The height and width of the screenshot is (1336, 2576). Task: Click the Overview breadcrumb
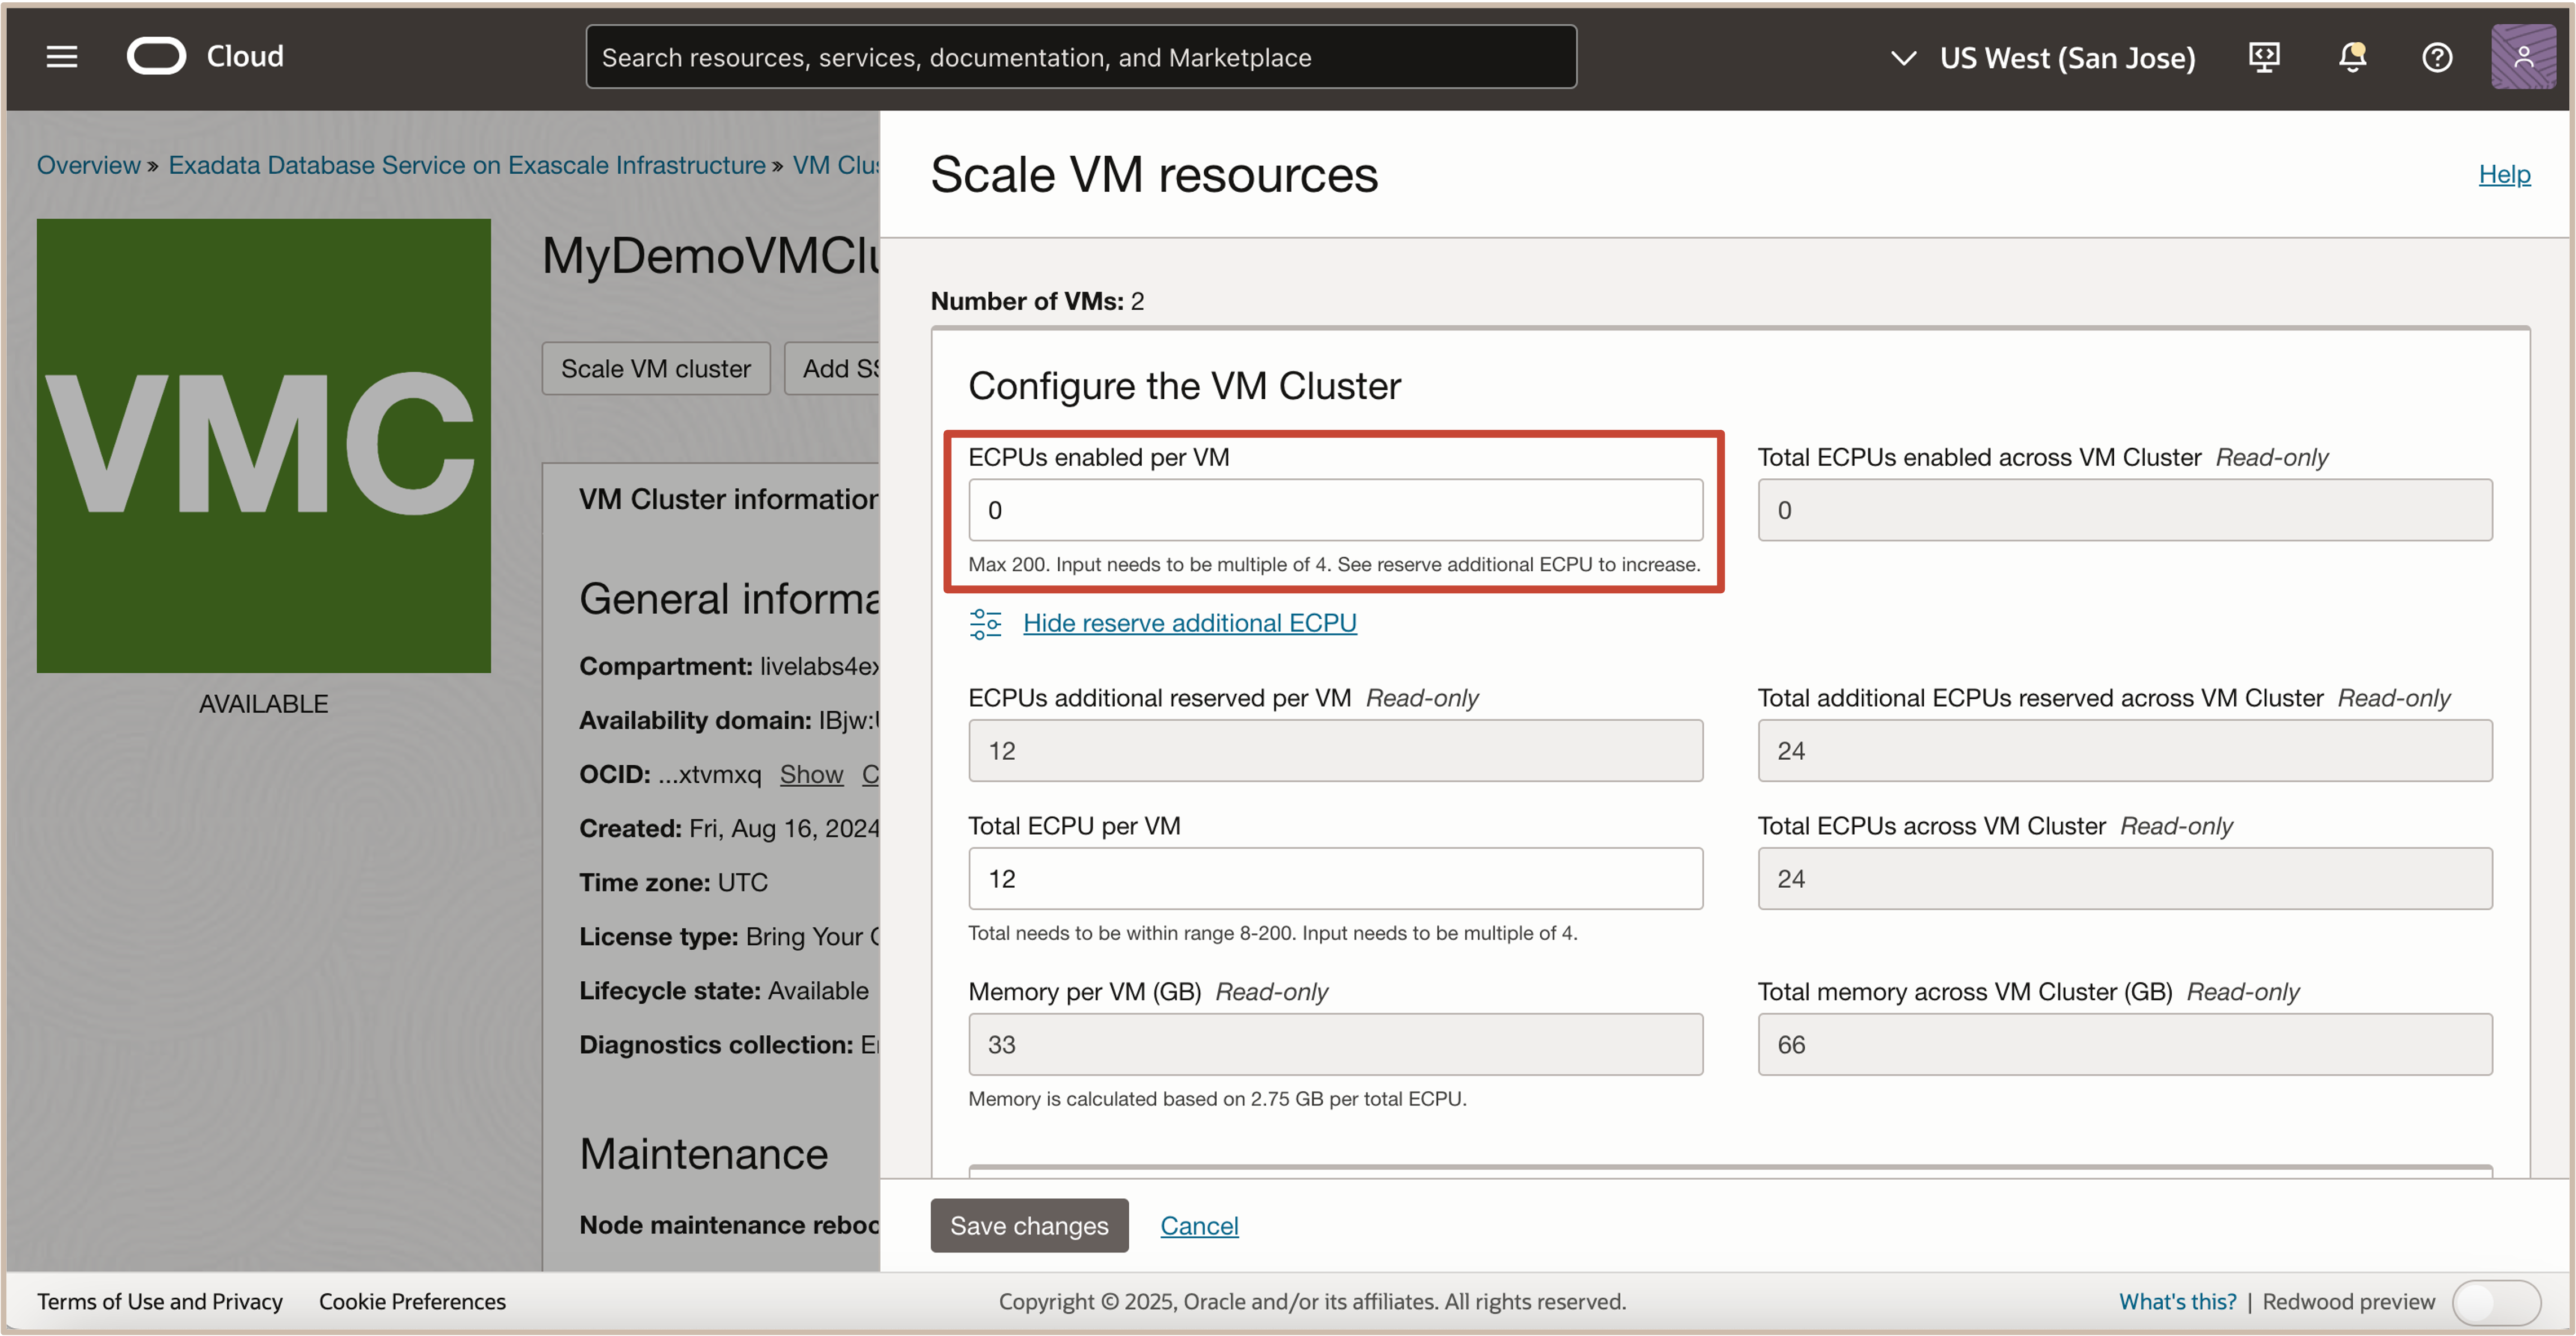coord(88,165)
